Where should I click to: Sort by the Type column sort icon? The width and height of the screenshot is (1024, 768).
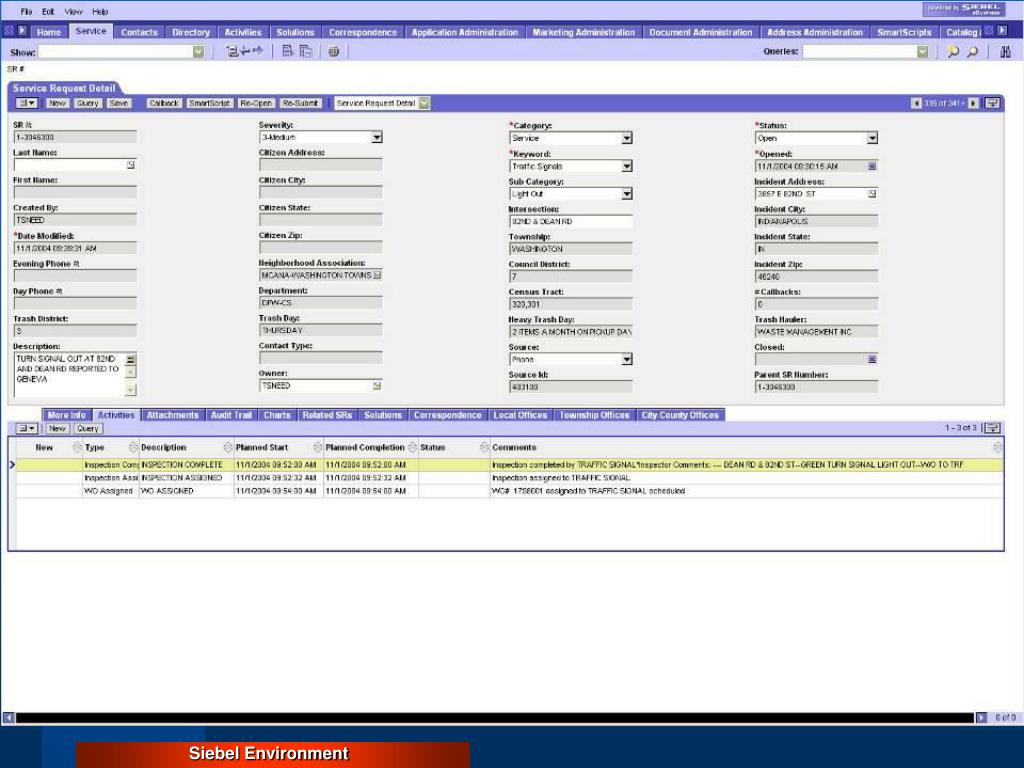coord(133,447)
